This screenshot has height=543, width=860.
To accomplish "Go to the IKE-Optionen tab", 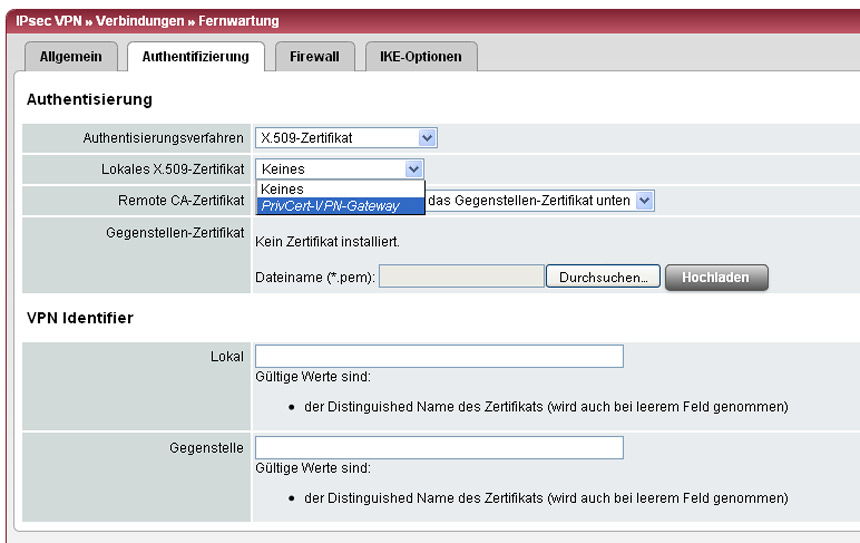I will coord(420,57).
